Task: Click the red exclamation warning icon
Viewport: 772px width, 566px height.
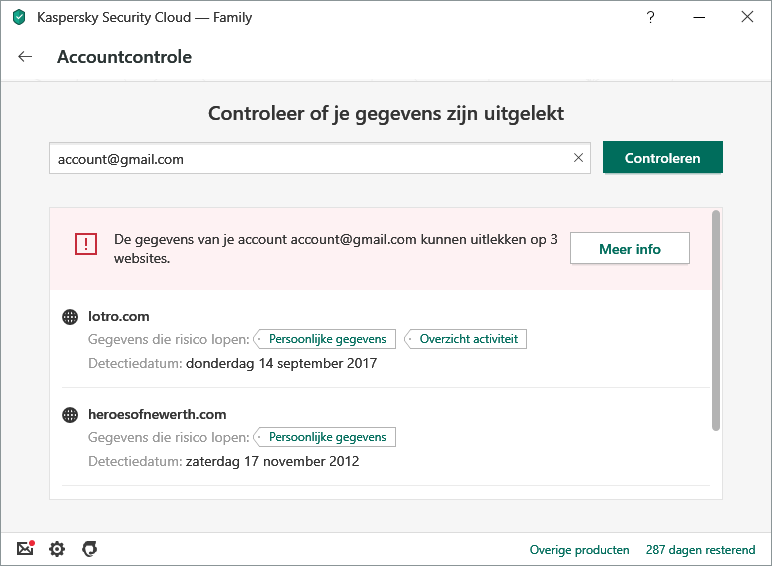Action: point(86,244)
